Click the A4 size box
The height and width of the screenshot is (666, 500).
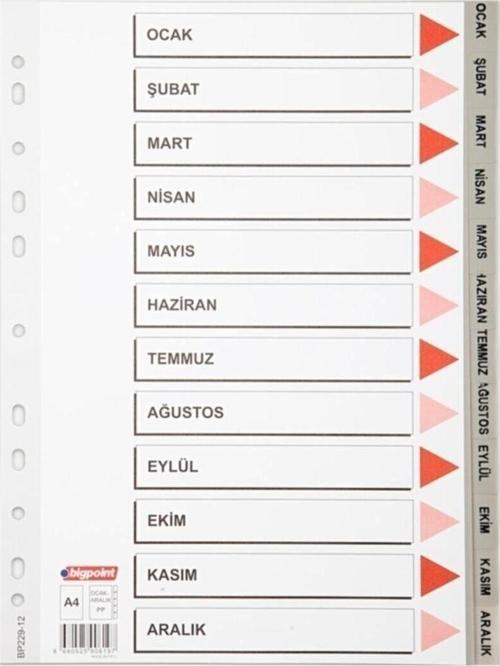[x=72, y=602]
